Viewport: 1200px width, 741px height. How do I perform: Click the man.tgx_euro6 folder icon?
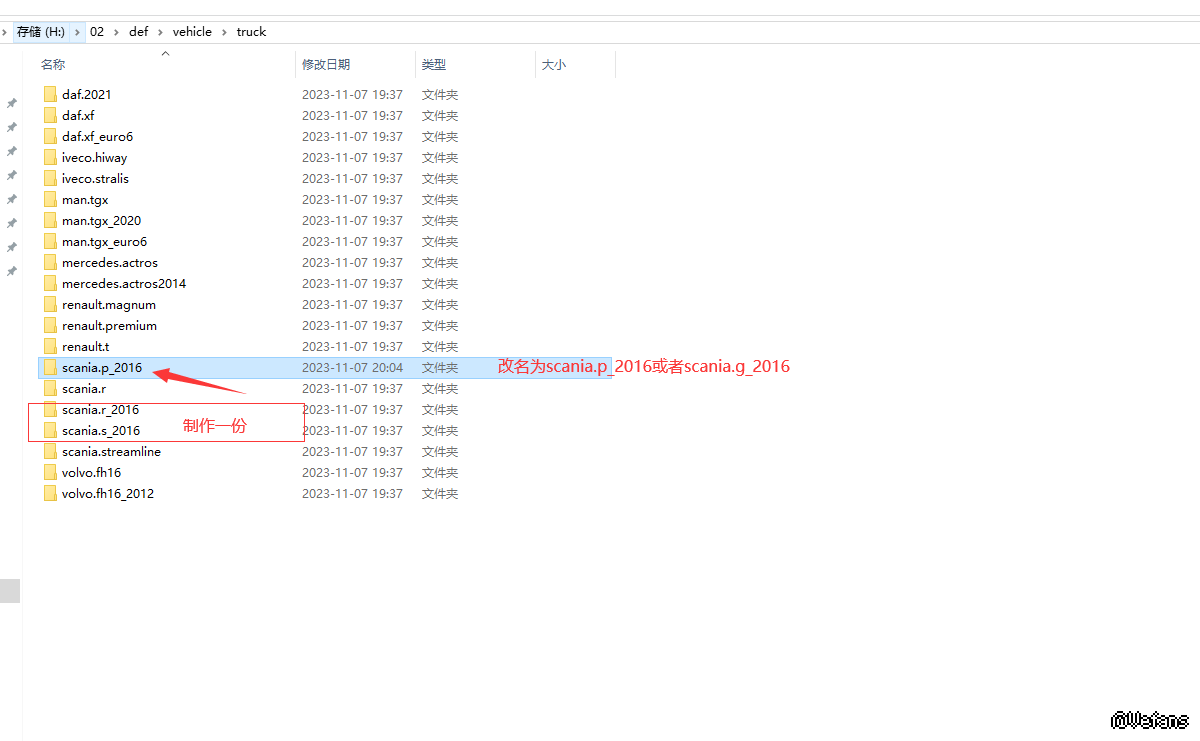(50, 241)
